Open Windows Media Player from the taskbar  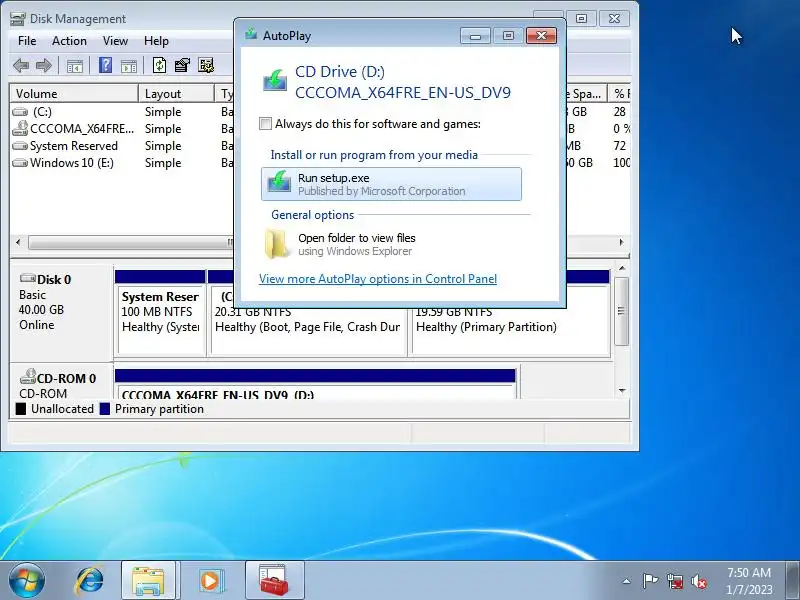click(x=210, y=580)
